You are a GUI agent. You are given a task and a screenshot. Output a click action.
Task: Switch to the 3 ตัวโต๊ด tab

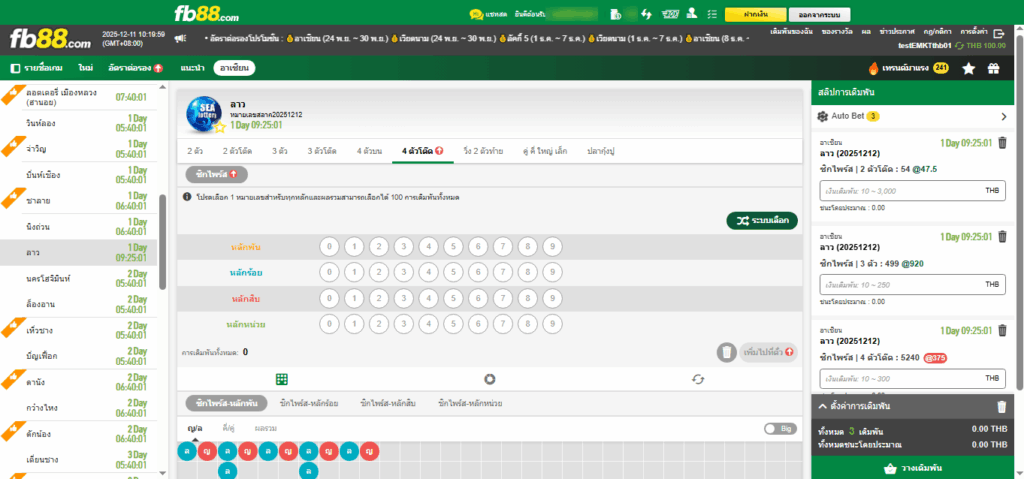click(x=322, y=151)
